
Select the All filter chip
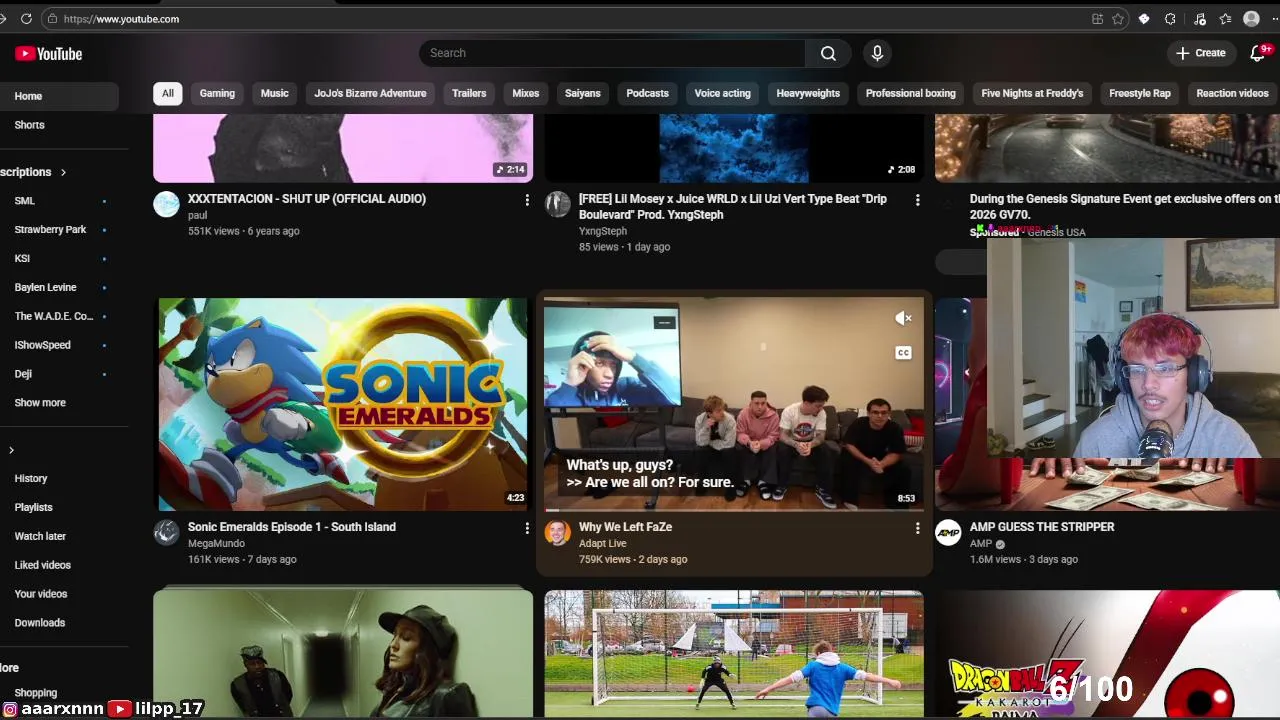168,93
